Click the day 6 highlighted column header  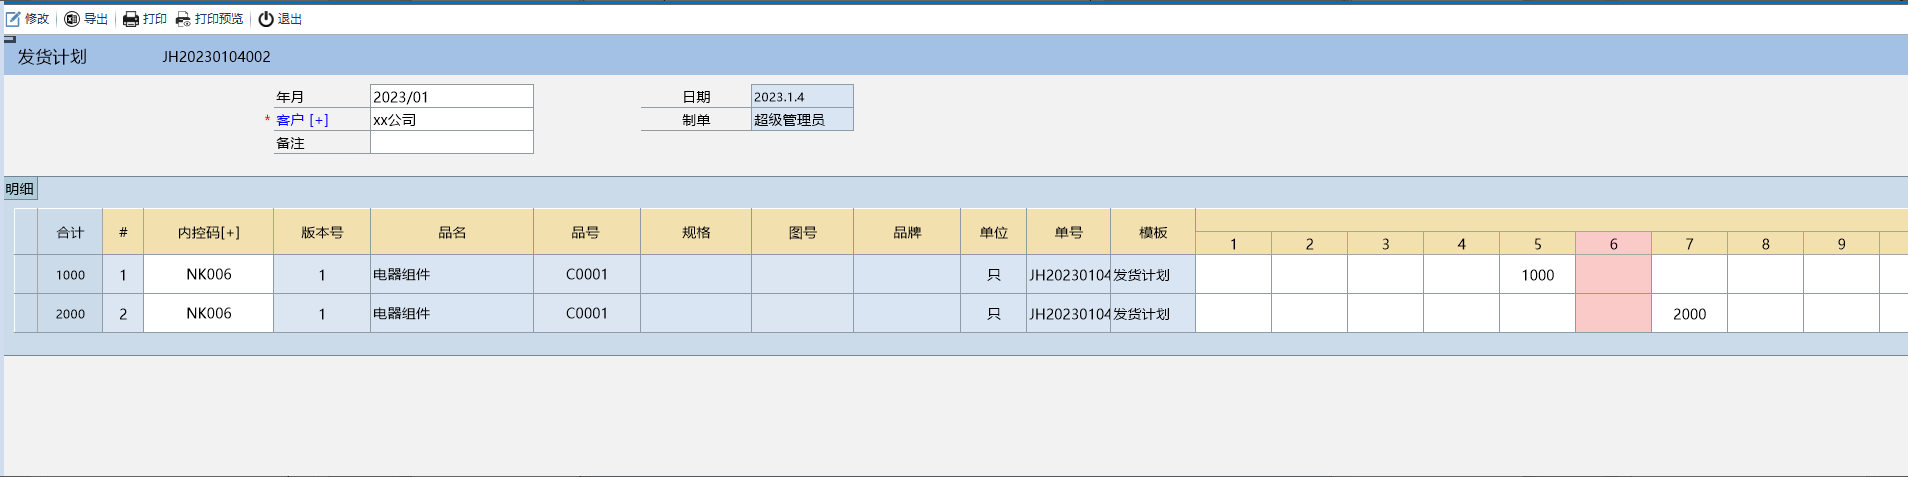click(x=1613, y=244)
